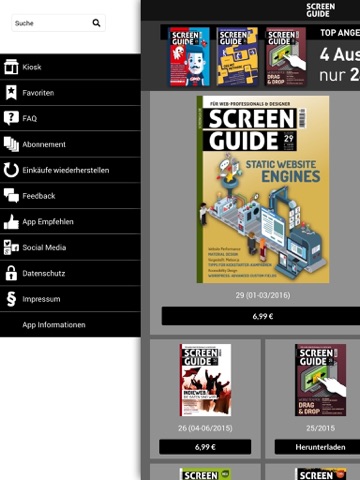360x480 pixels.
Task: Click Herunterladen for issue 25/2015
Action: (x=317, y=447)
